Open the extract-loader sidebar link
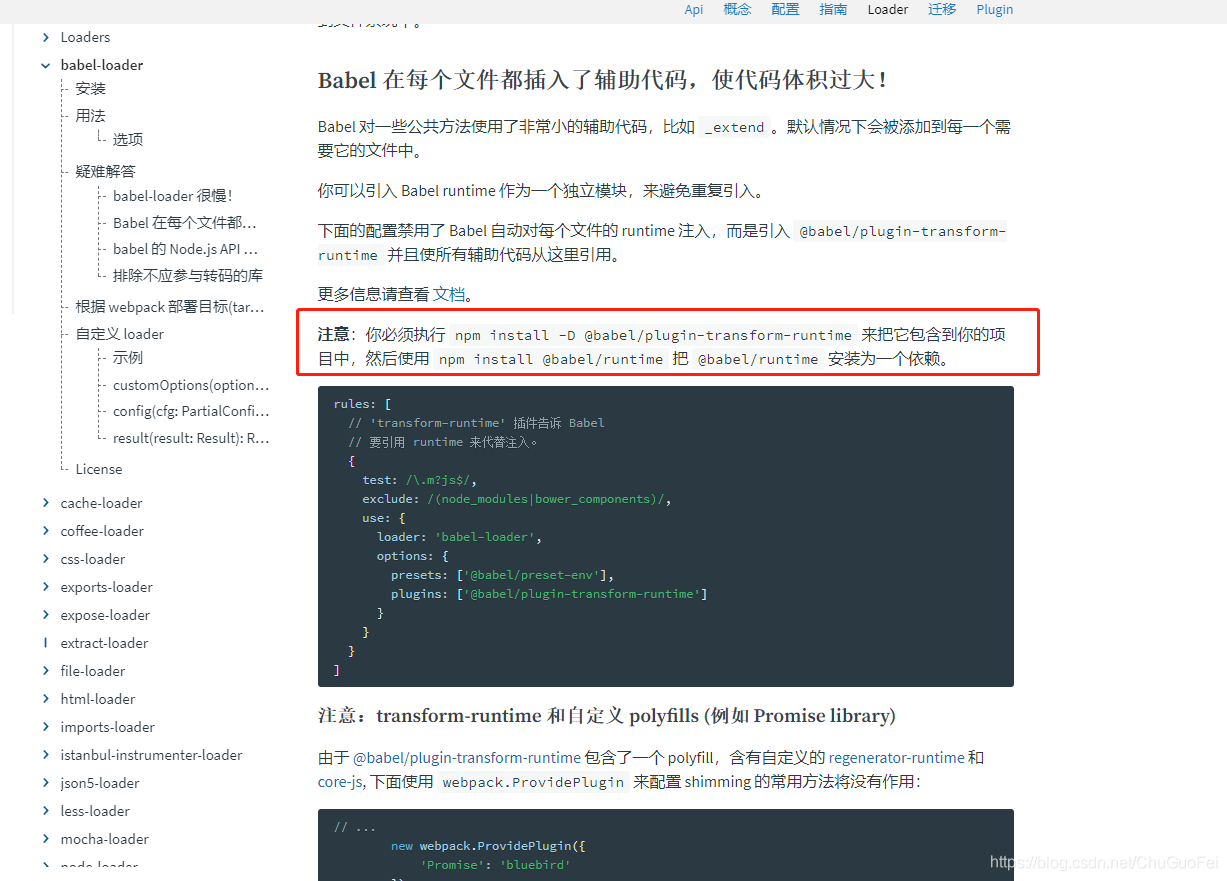Image resolution: width=1227 pixels, height=881 pixels. [x=104, y=643]
